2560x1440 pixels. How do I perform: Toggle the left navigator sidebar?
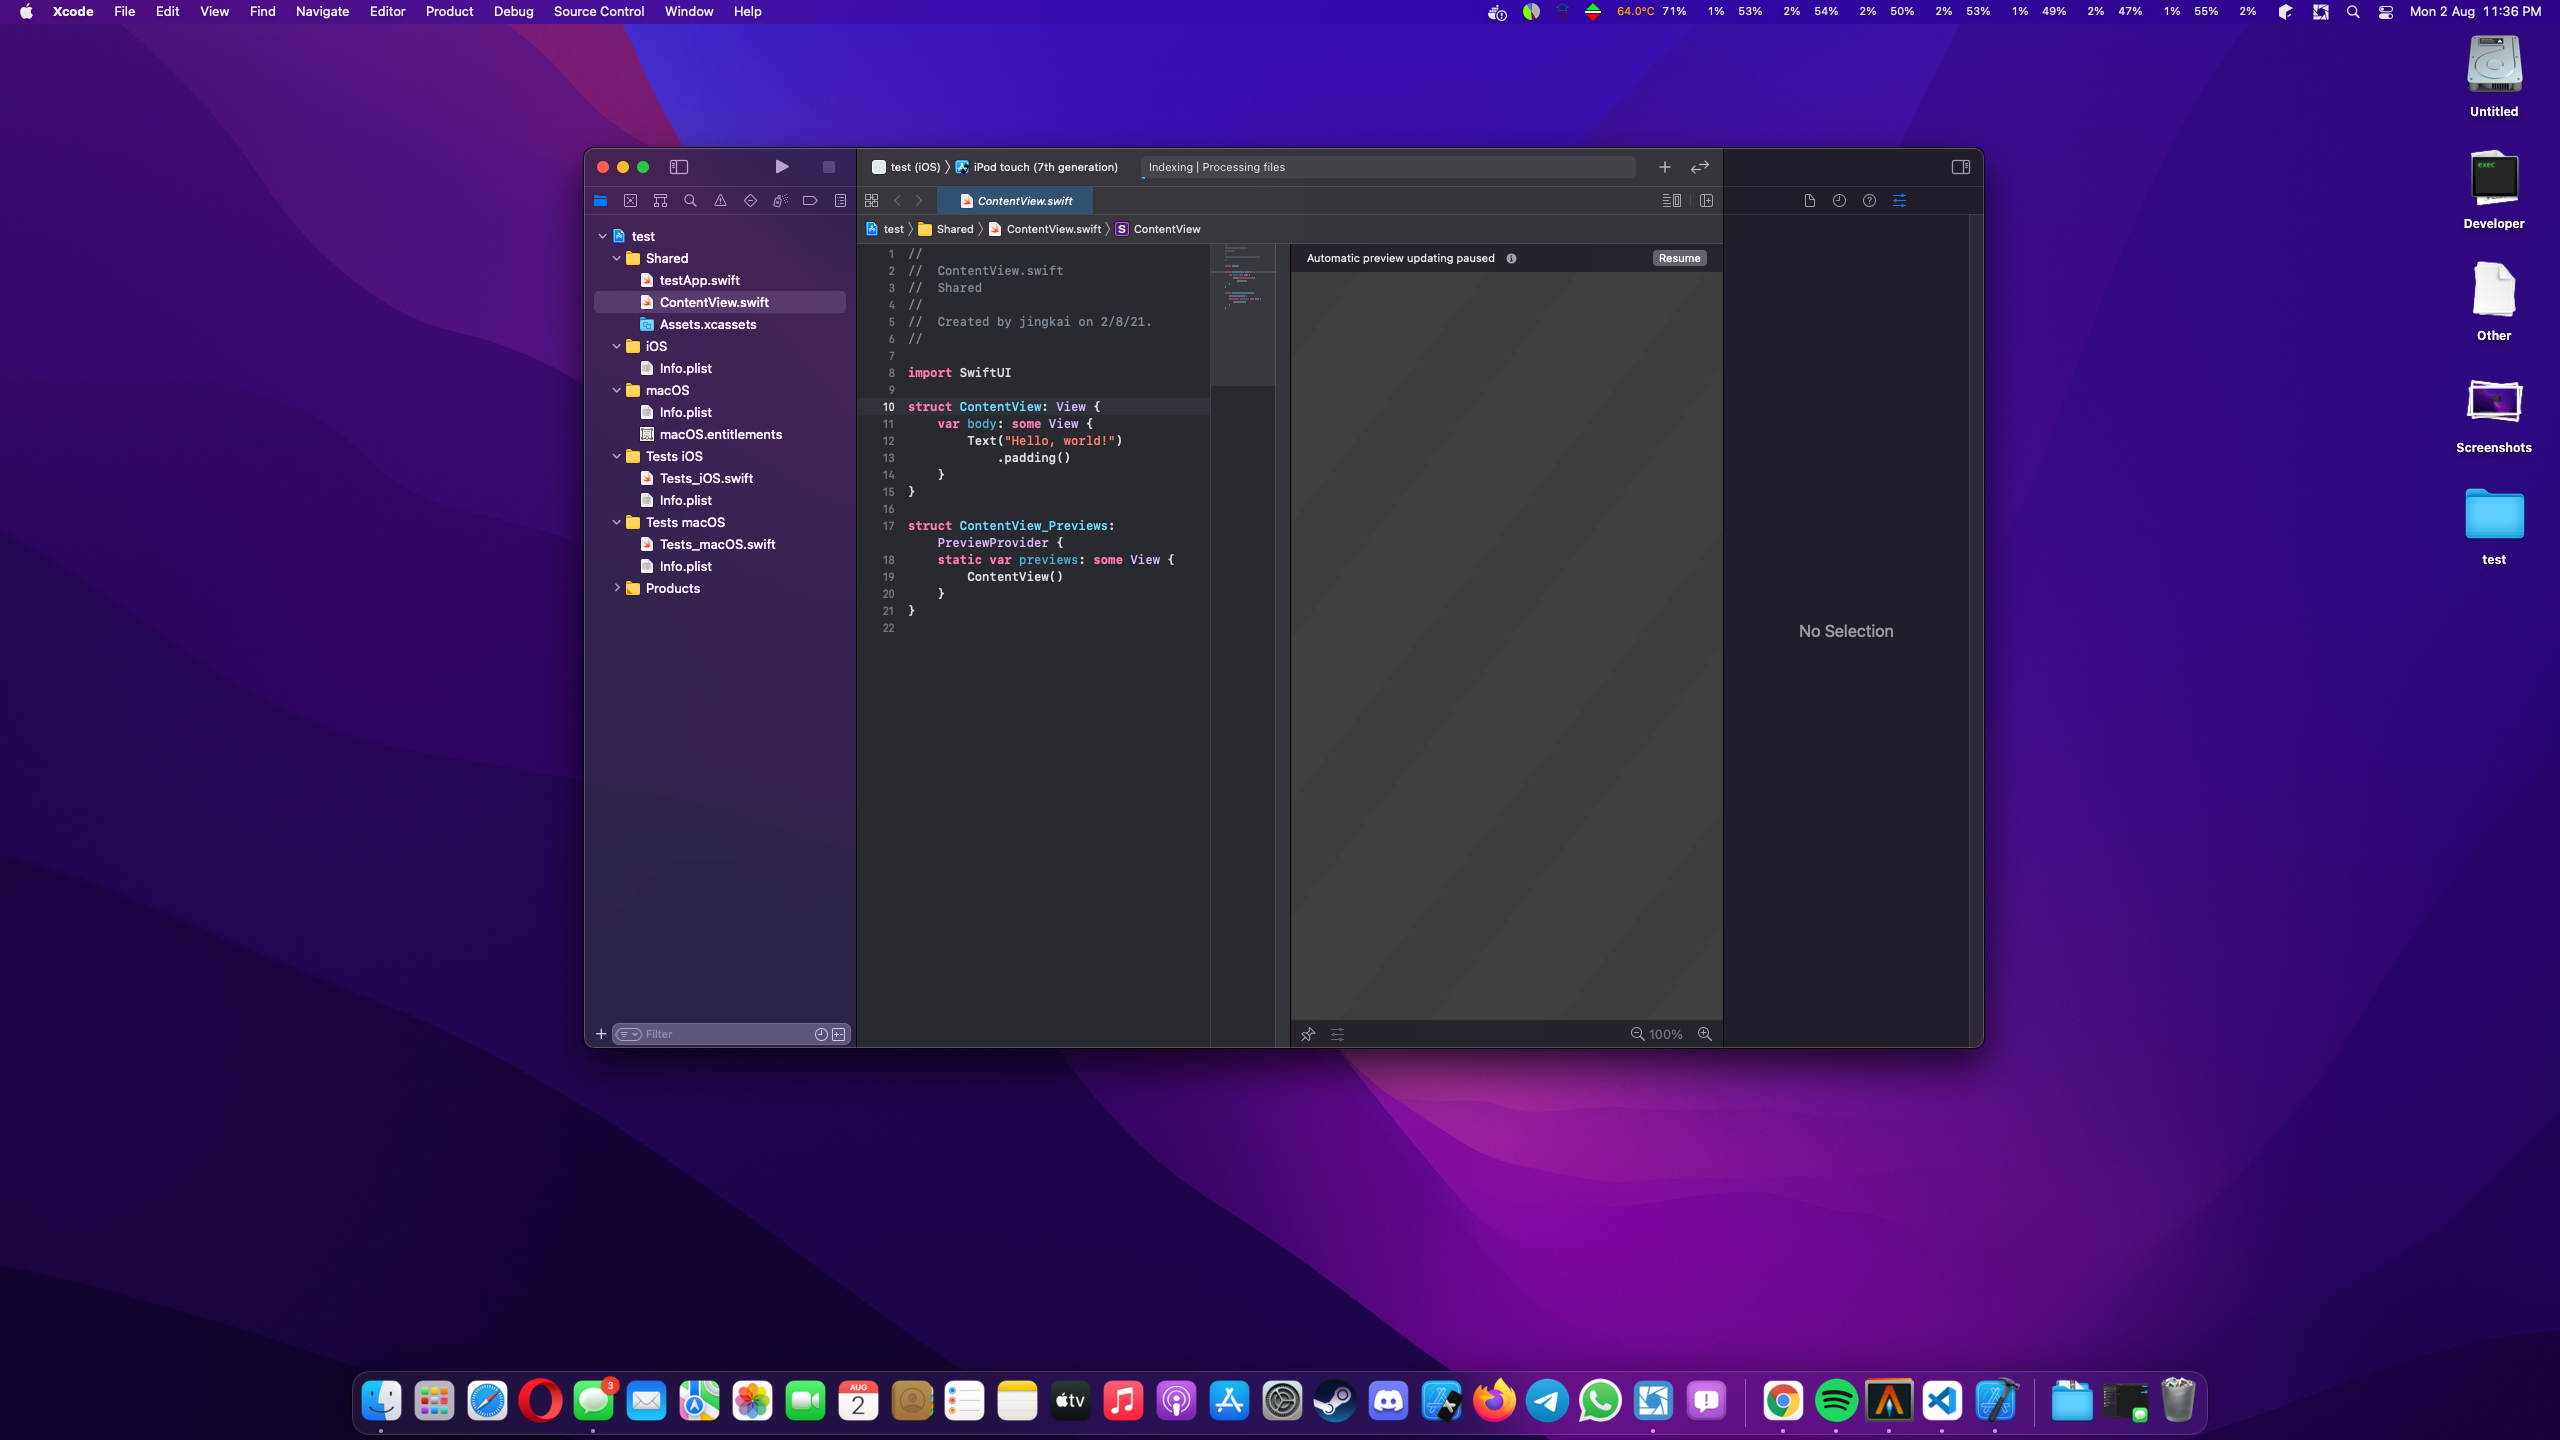(x=679, y=167)
